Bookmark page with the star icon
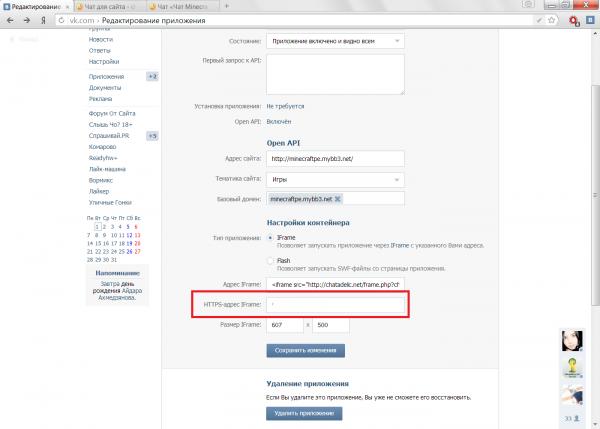 tap(552, 21)
